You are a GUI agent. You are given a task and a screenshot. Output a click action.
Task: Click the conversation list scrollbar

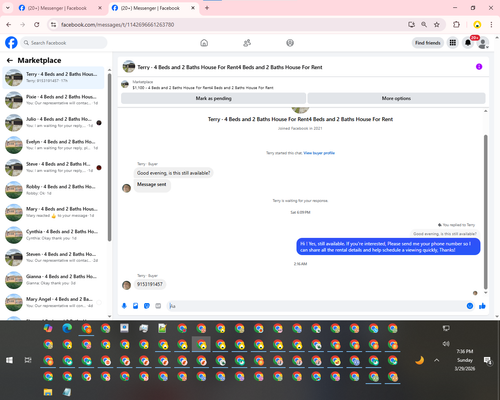109,157
